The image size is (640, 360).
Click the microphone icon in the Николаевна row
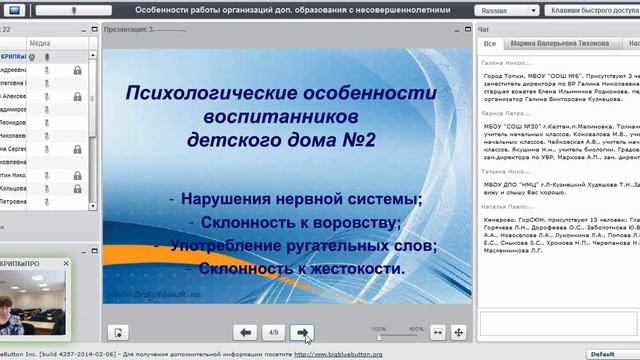click(x=47, y=136)
